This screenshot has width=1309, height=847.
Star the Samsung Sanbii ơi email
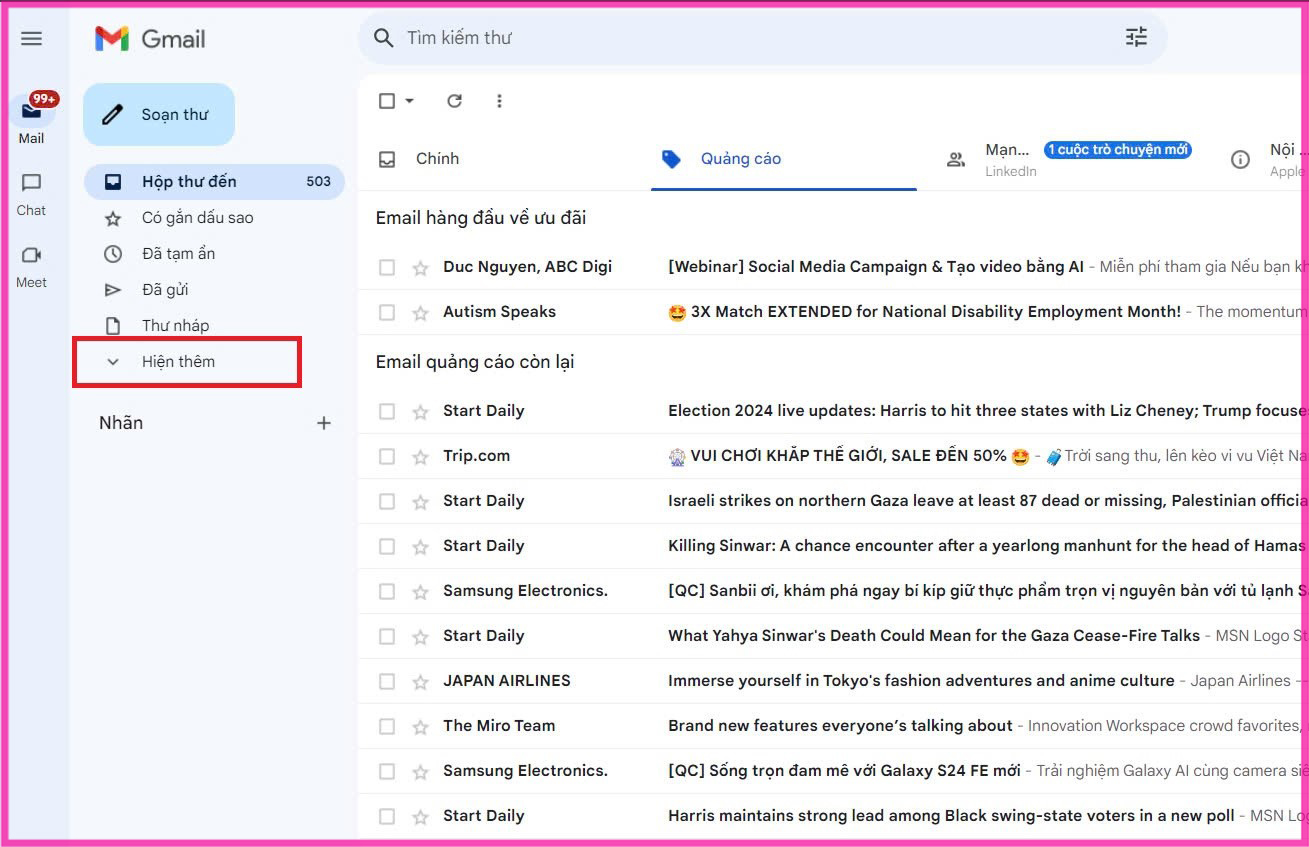(420, 592)
